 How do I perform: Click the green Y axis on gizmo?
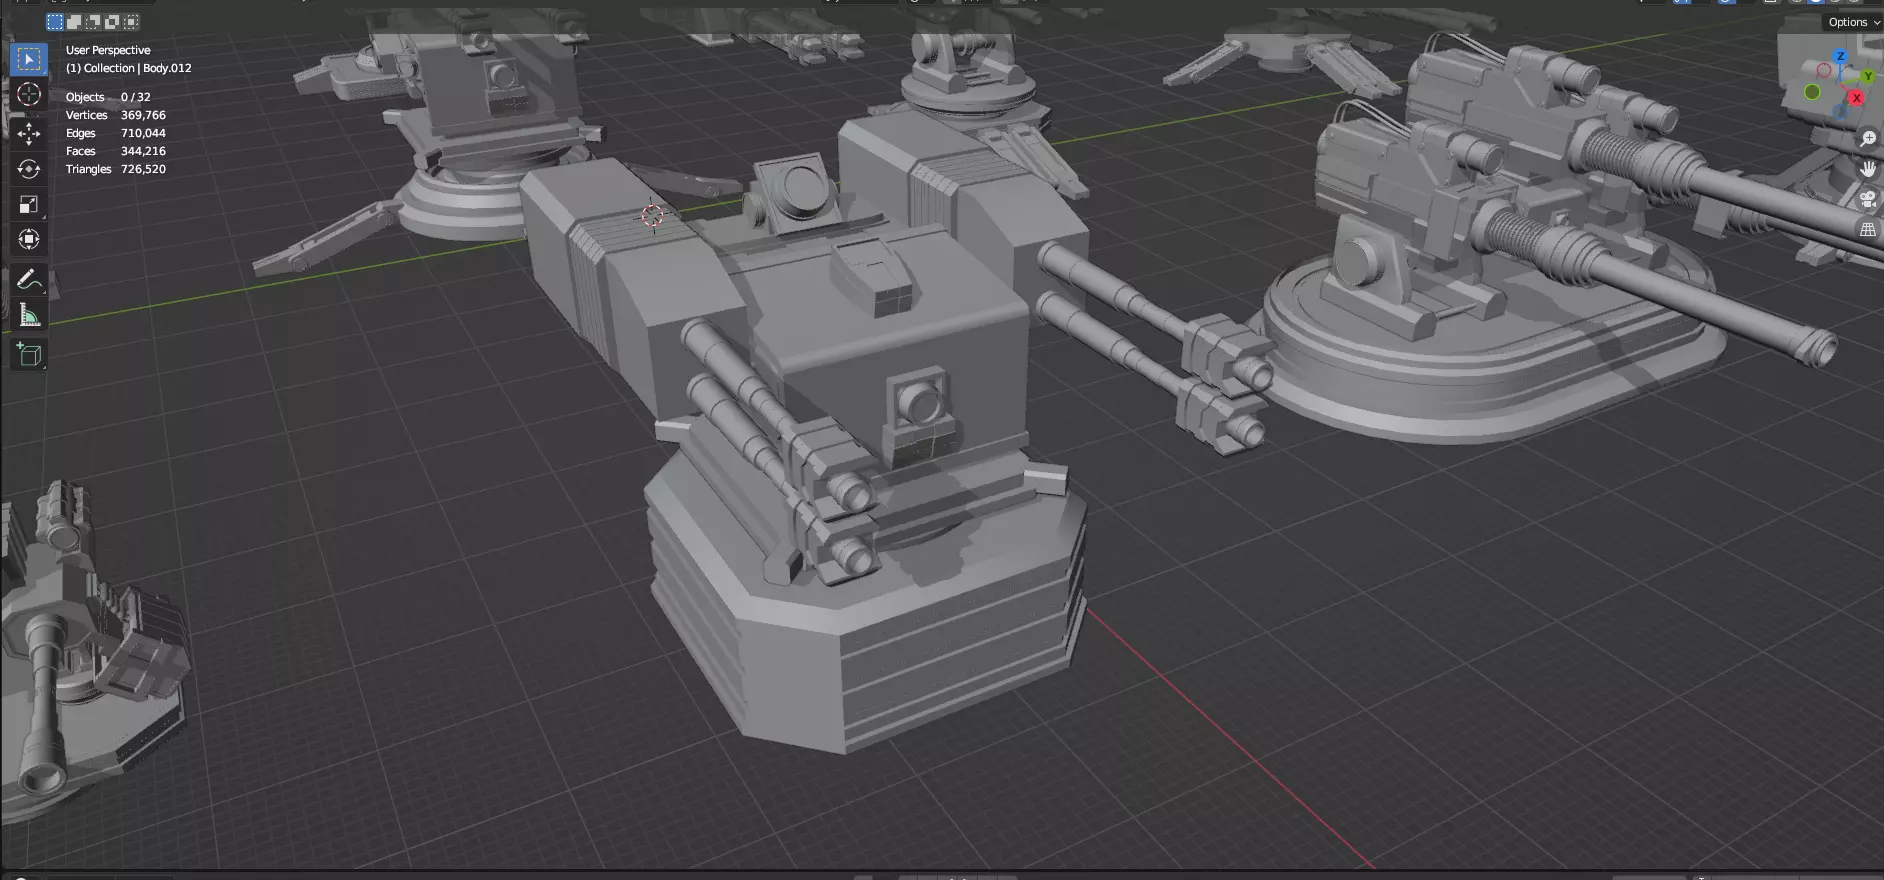tap(1867, 76)
